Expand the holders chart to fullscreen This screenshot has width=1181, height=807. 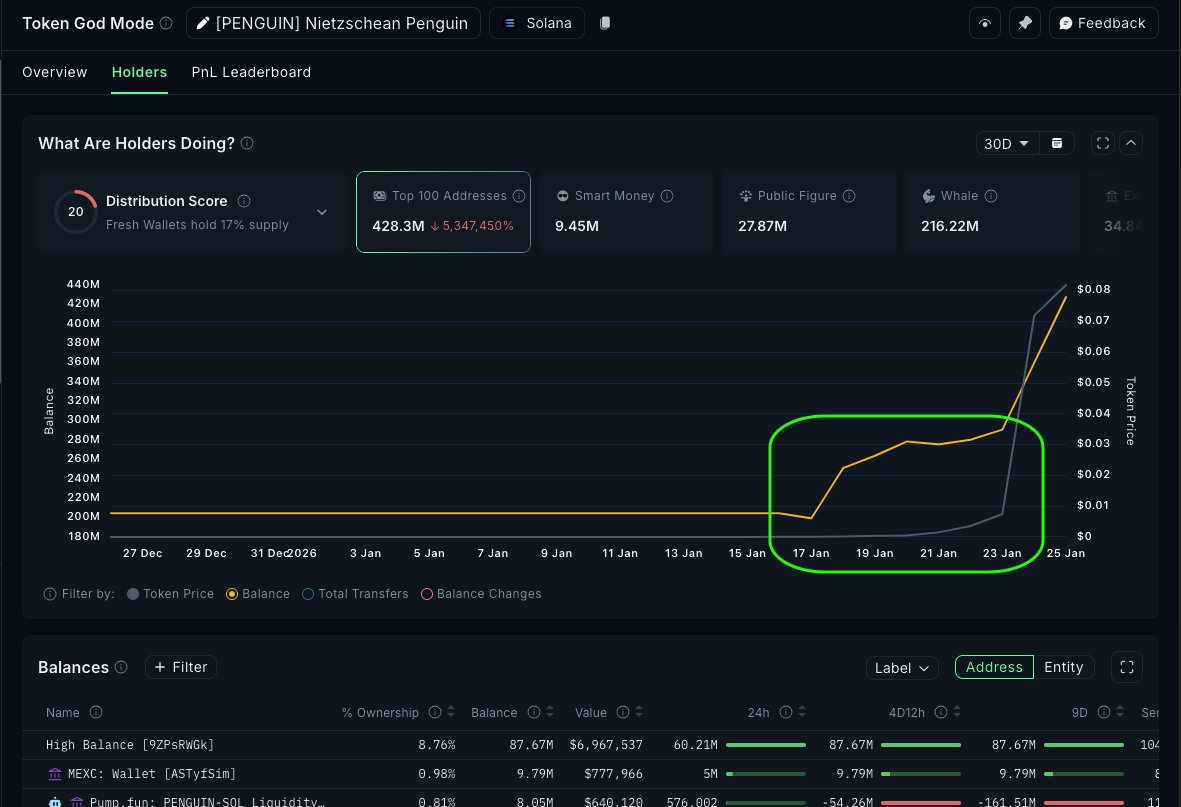1102,143
